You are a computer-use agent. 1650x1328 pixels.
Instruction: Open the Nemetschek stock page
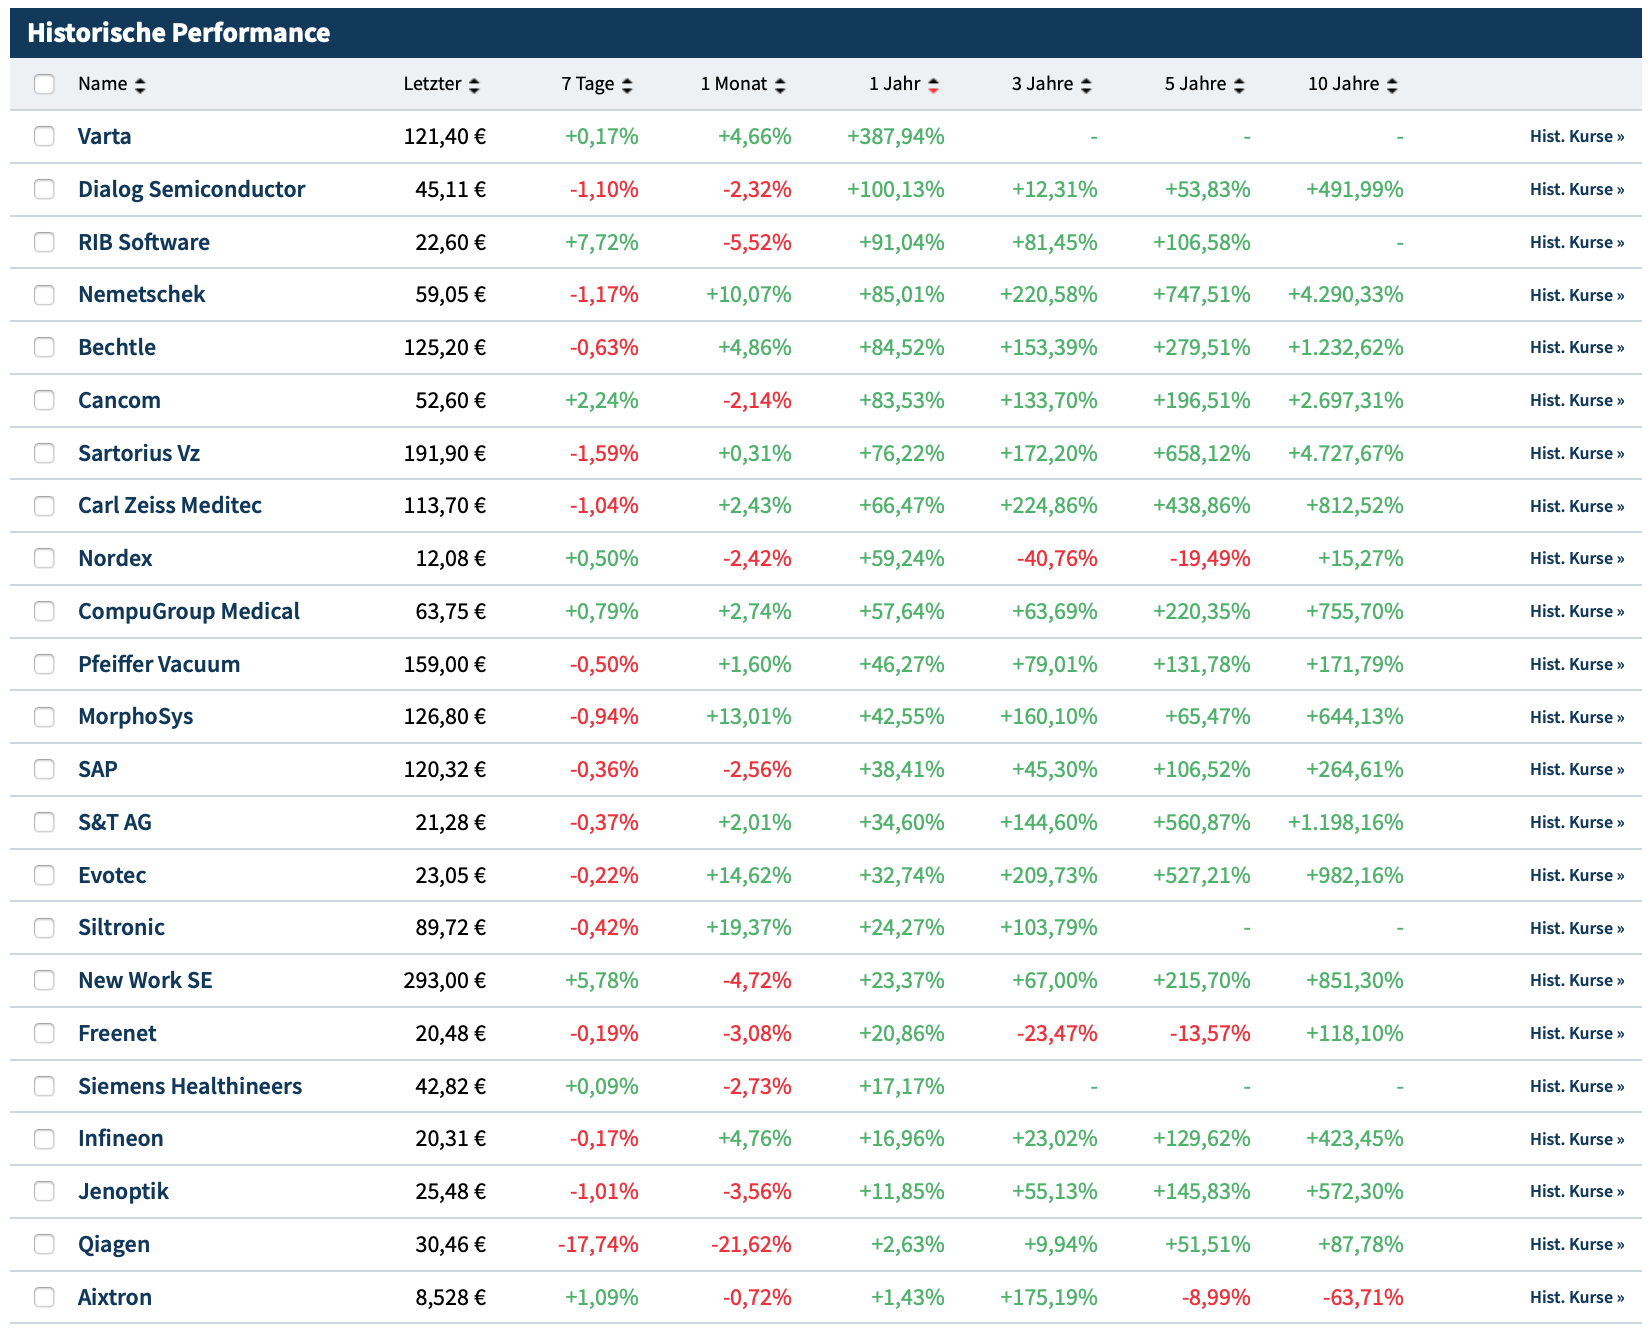click(141, 294)
